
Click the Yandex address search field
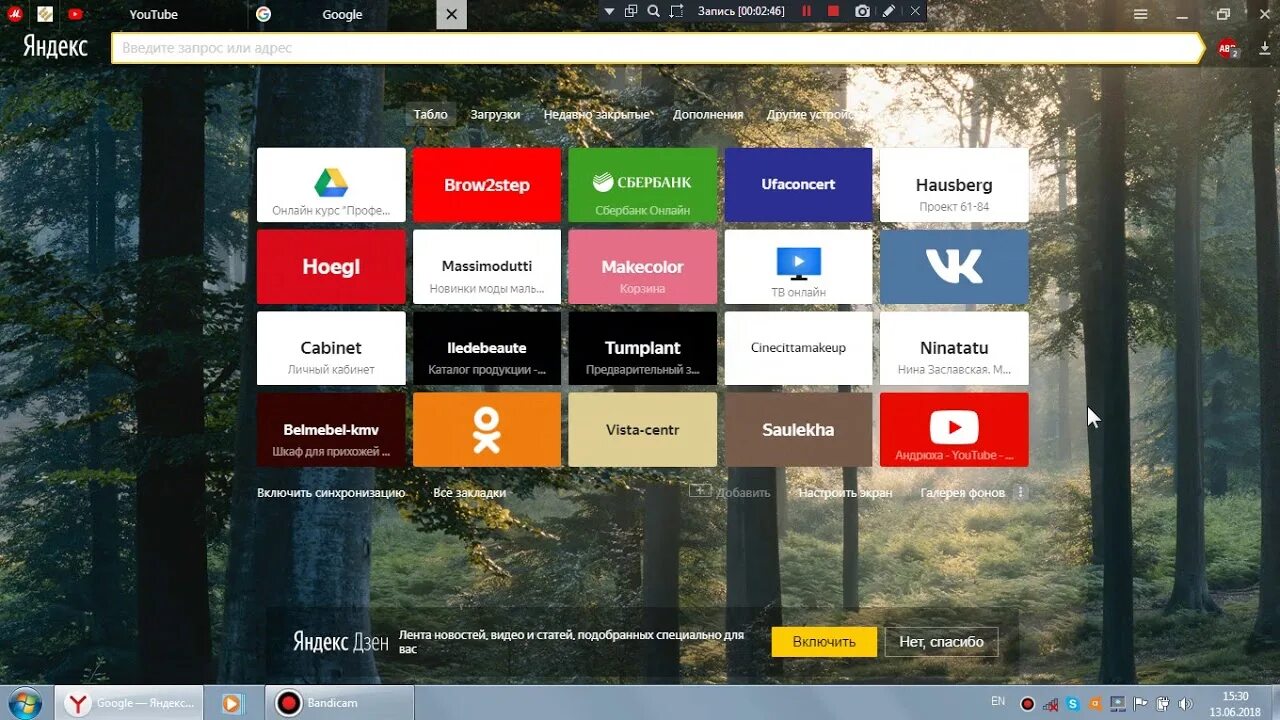tap(657, 48)
